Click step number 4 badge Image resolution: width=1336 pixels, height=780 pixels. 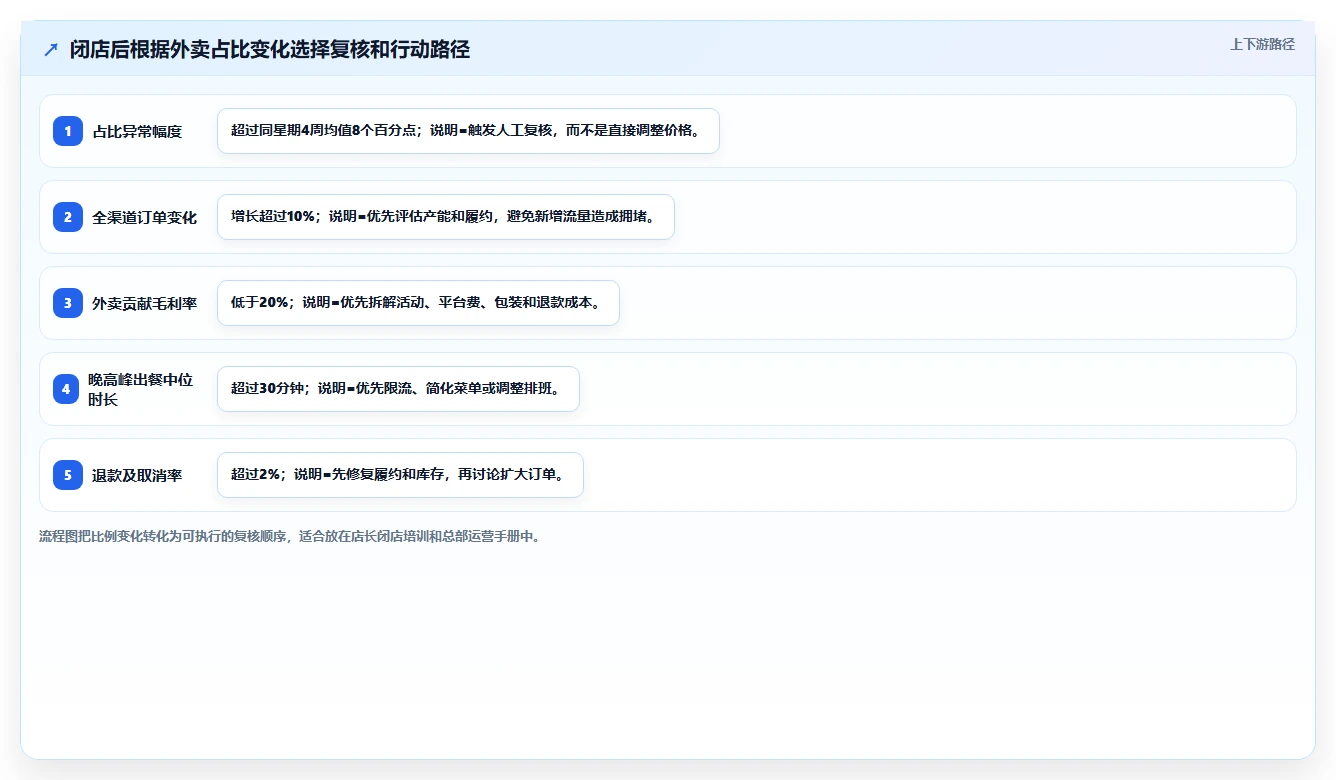tap(68, 389)
